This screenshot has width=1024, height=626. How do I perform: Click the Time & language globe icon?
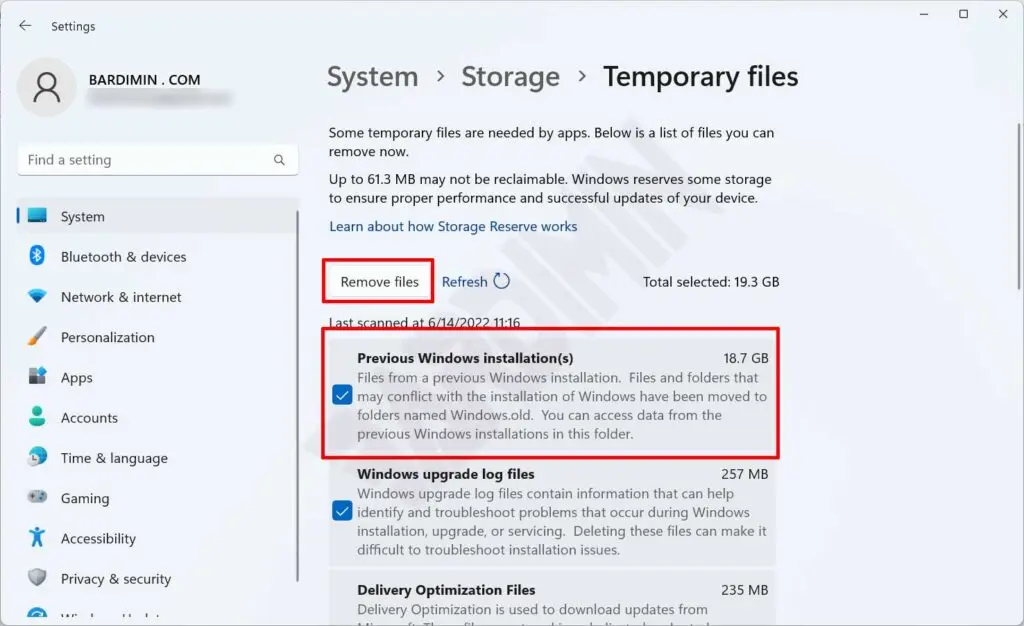point(37,457)
